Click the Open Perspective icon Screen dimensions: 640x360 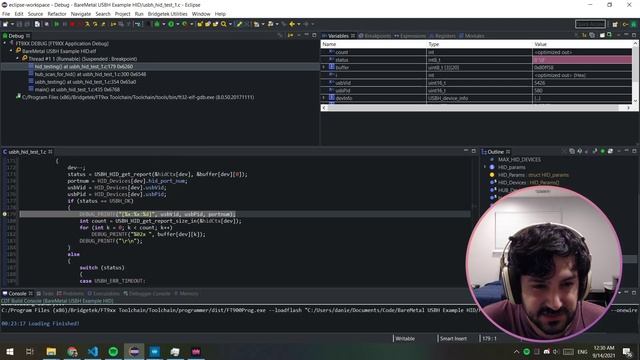tap(615, 24)
